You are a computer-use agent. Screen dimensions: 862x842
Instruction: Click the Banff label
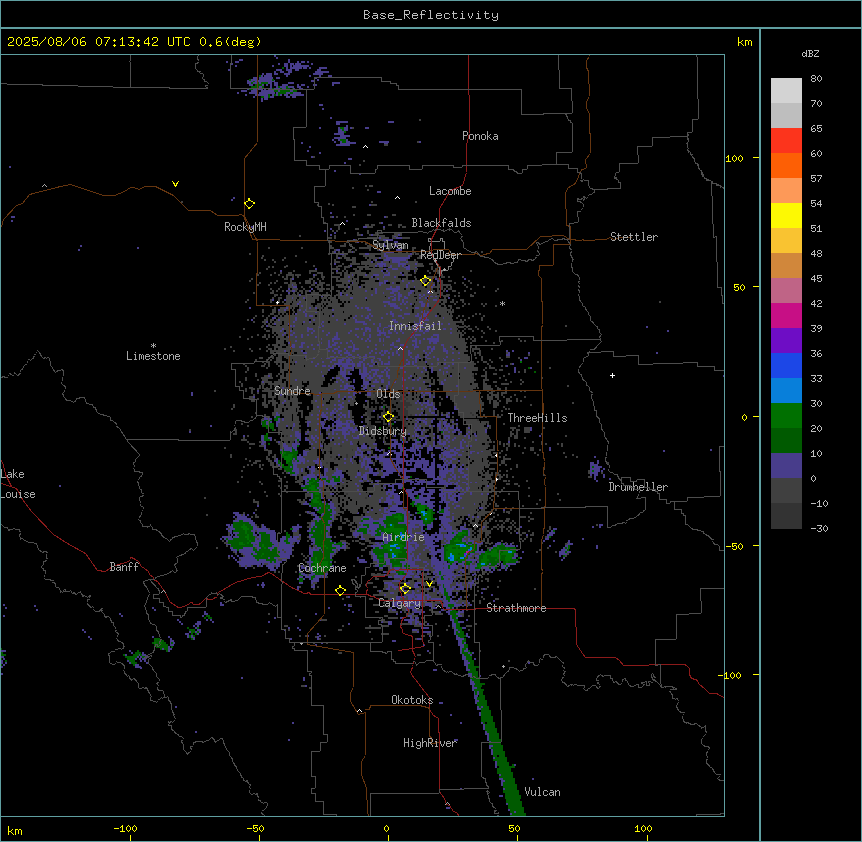click(x=124, y=567)
